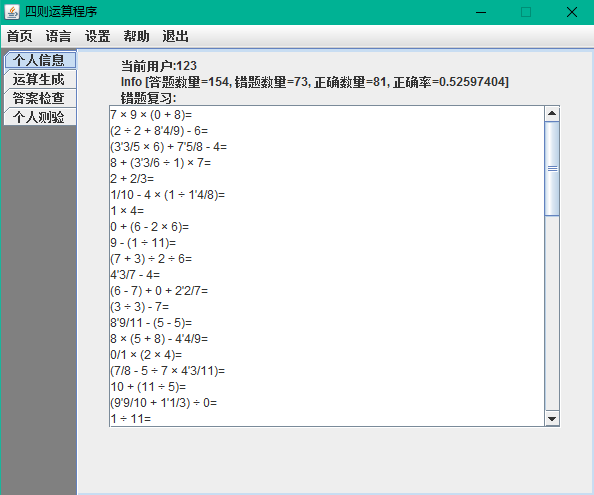Viewport: 594px width, 495px height.
Task: Click the line (2 ÷ 2 + 8'4/9) - 6=
Action: point(159,131)
